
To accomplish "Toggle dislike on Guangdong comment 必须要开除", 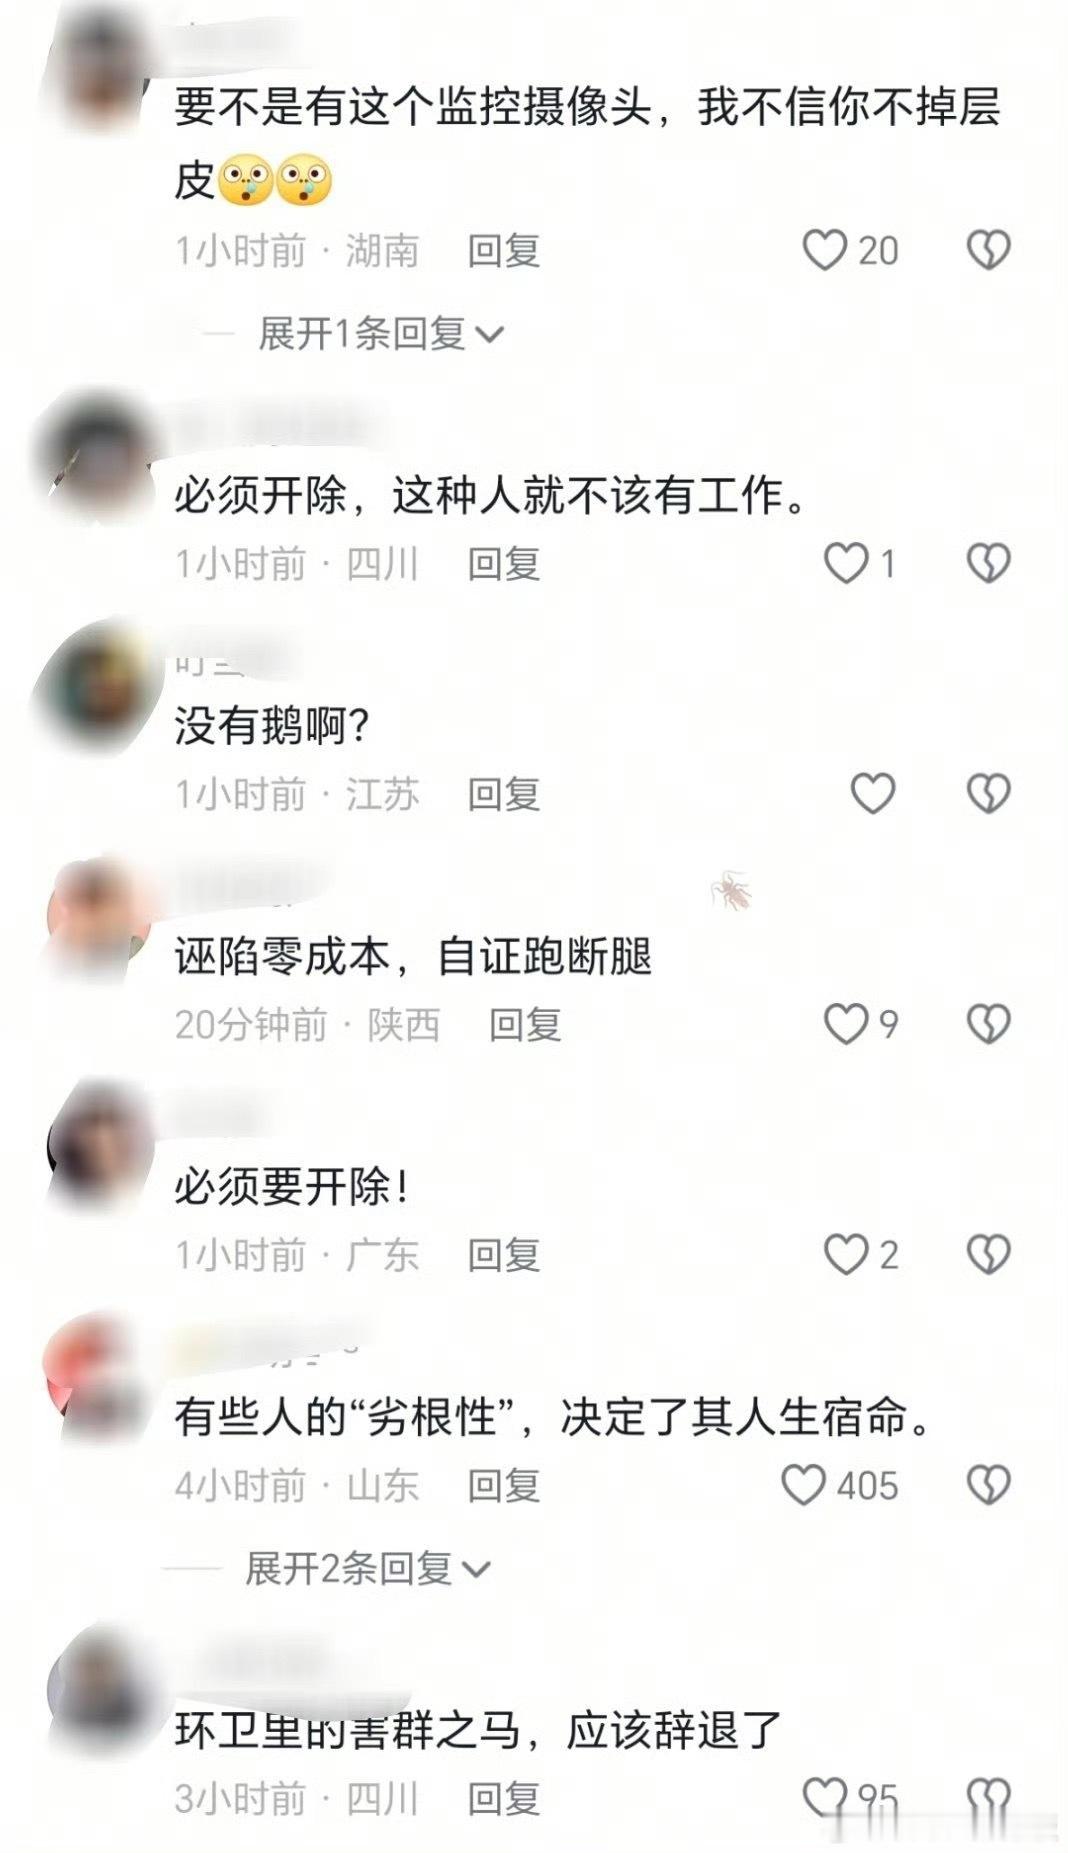I will (x=988, y=1254).
